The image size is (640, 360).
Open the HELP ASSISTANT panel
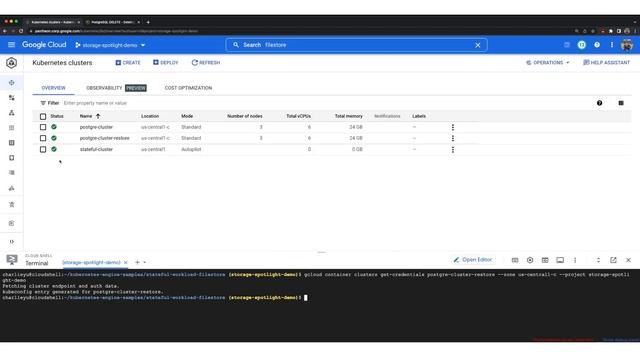coord(607,62)
